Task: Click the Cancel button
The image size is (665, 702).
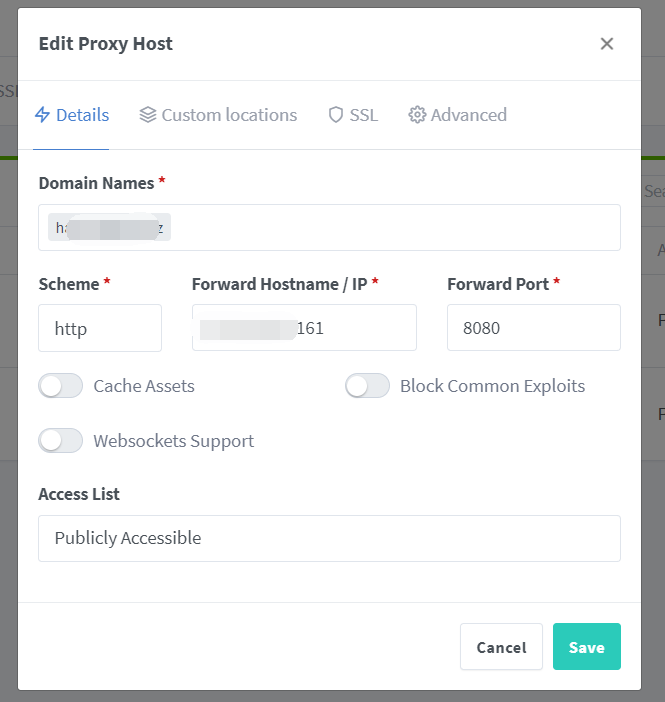Action: coord(501,647)
